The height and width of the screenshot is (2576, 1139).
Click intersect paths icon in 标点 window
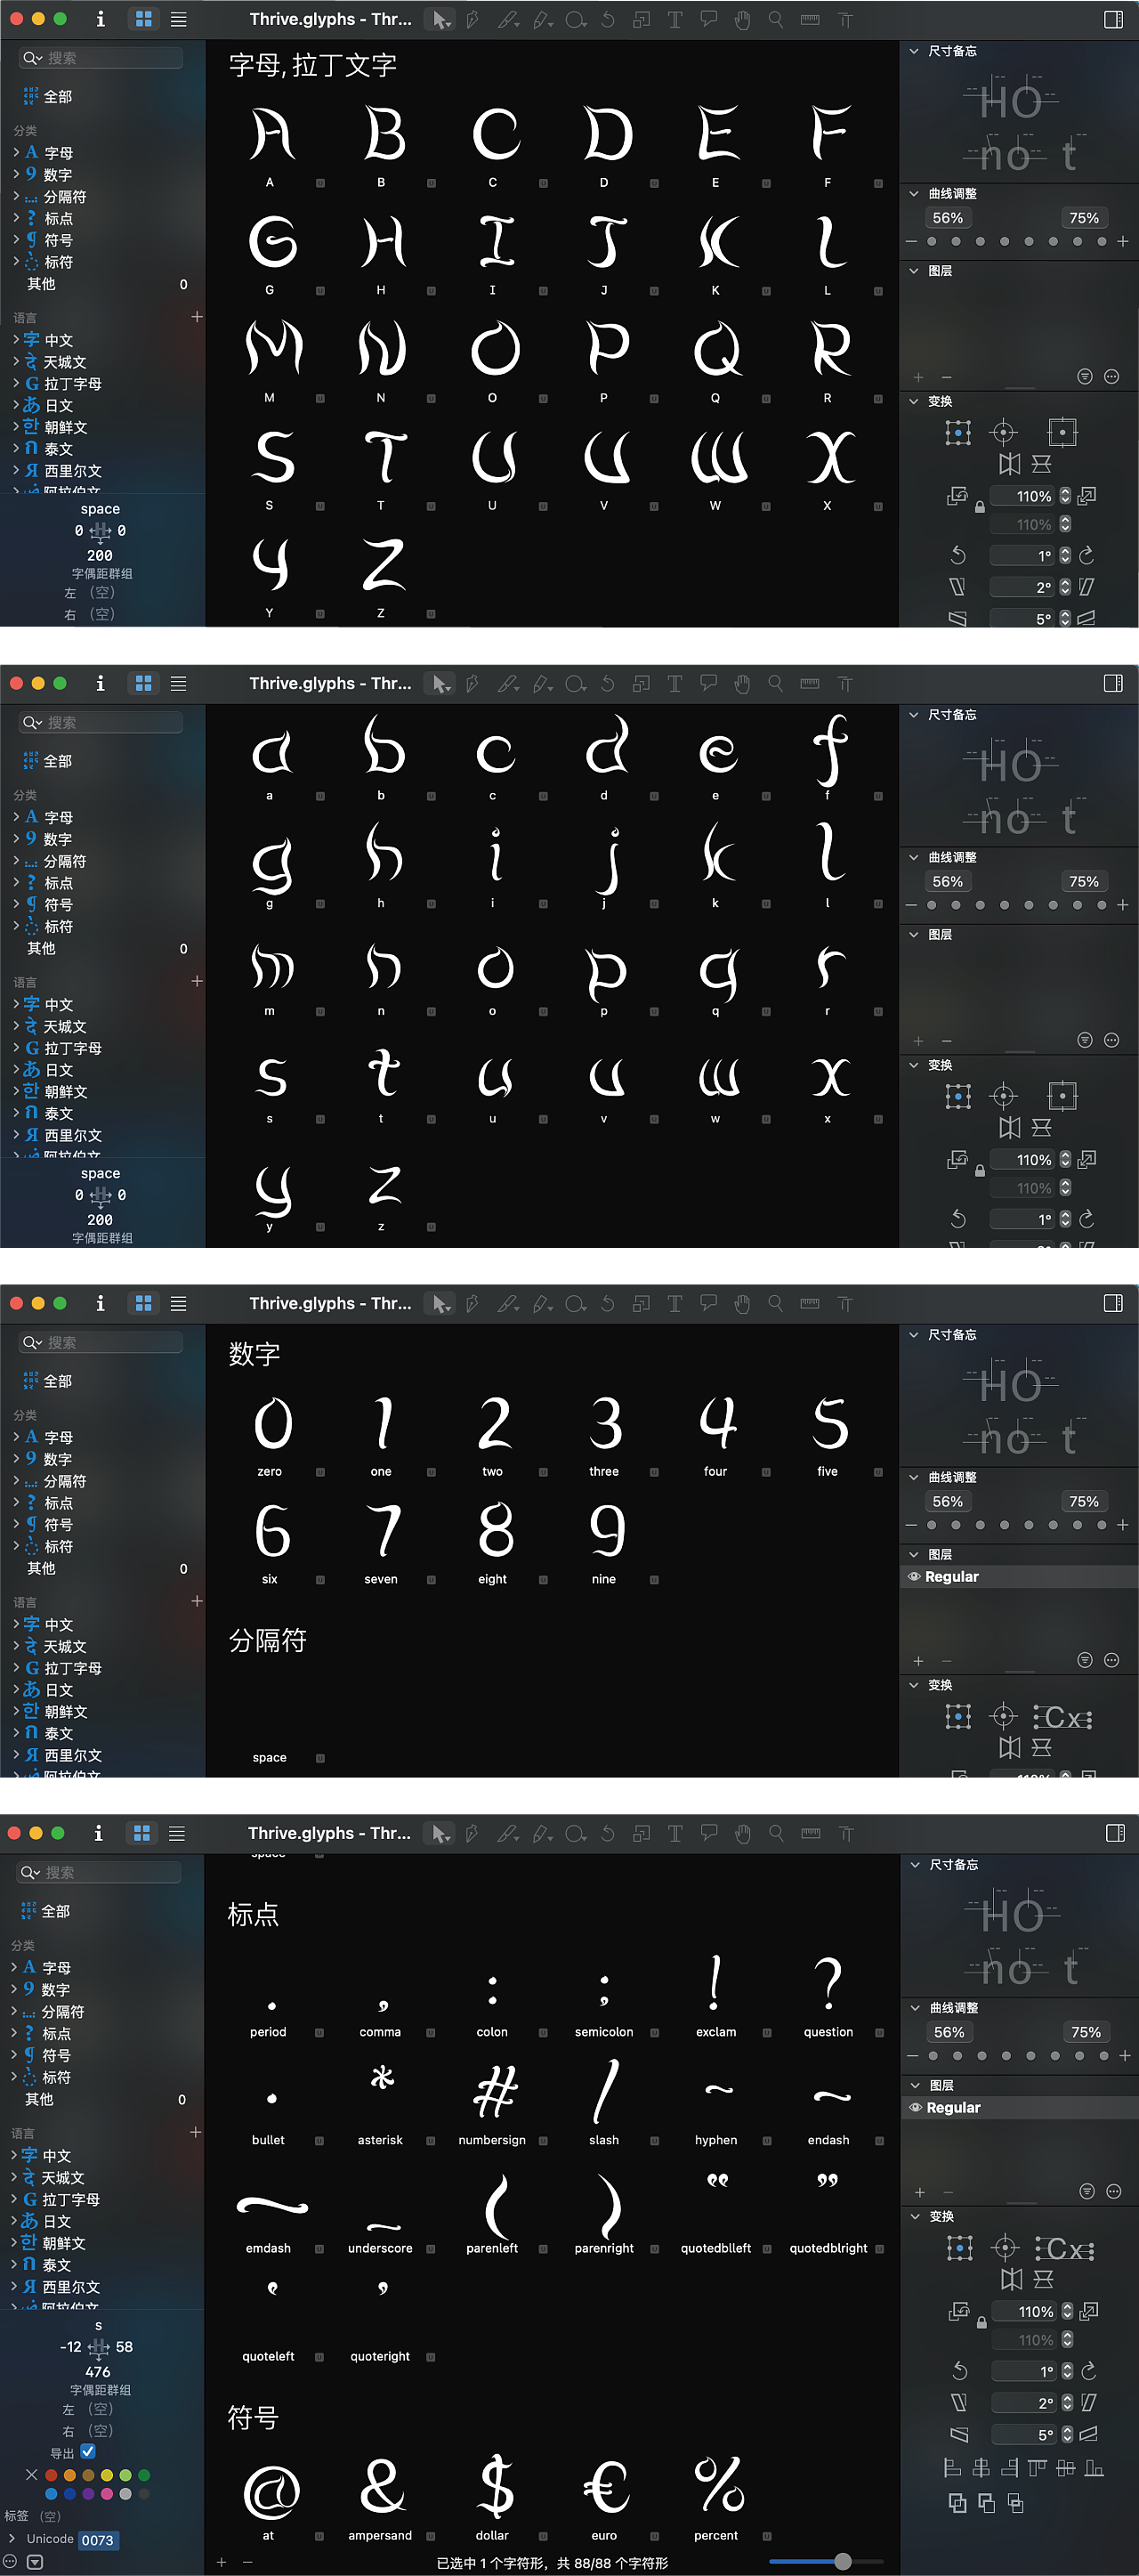click(x=1016, y=2503)
